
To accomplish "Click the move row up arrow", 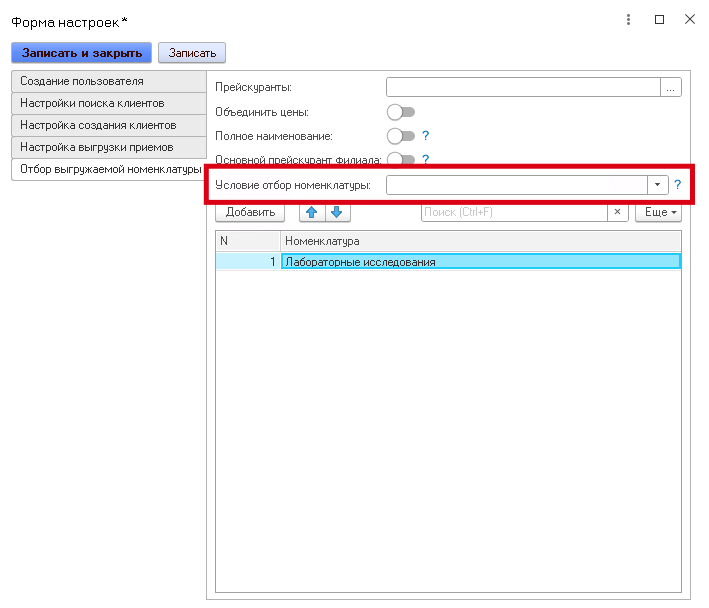I will pyautogui.click(x=312, y=212).
